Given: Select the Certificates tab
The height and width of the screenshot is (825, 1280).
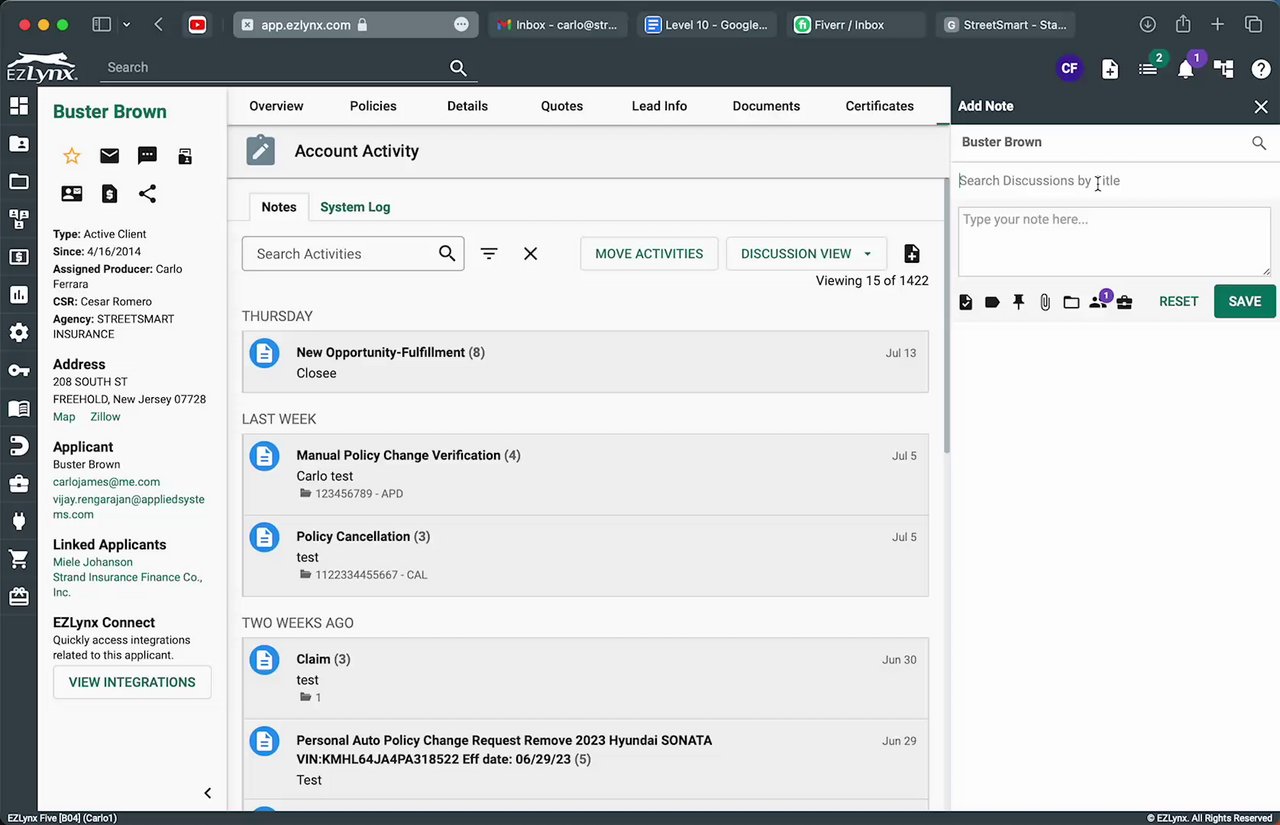Looking at the screenshot, I should [880, 106].
